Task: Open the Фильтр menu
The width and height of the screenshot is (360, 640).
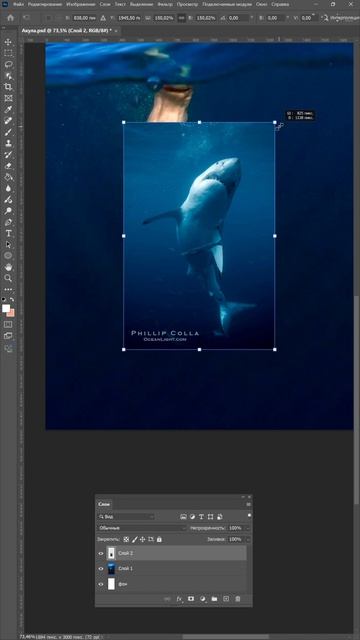Action: tap(165, 4)
